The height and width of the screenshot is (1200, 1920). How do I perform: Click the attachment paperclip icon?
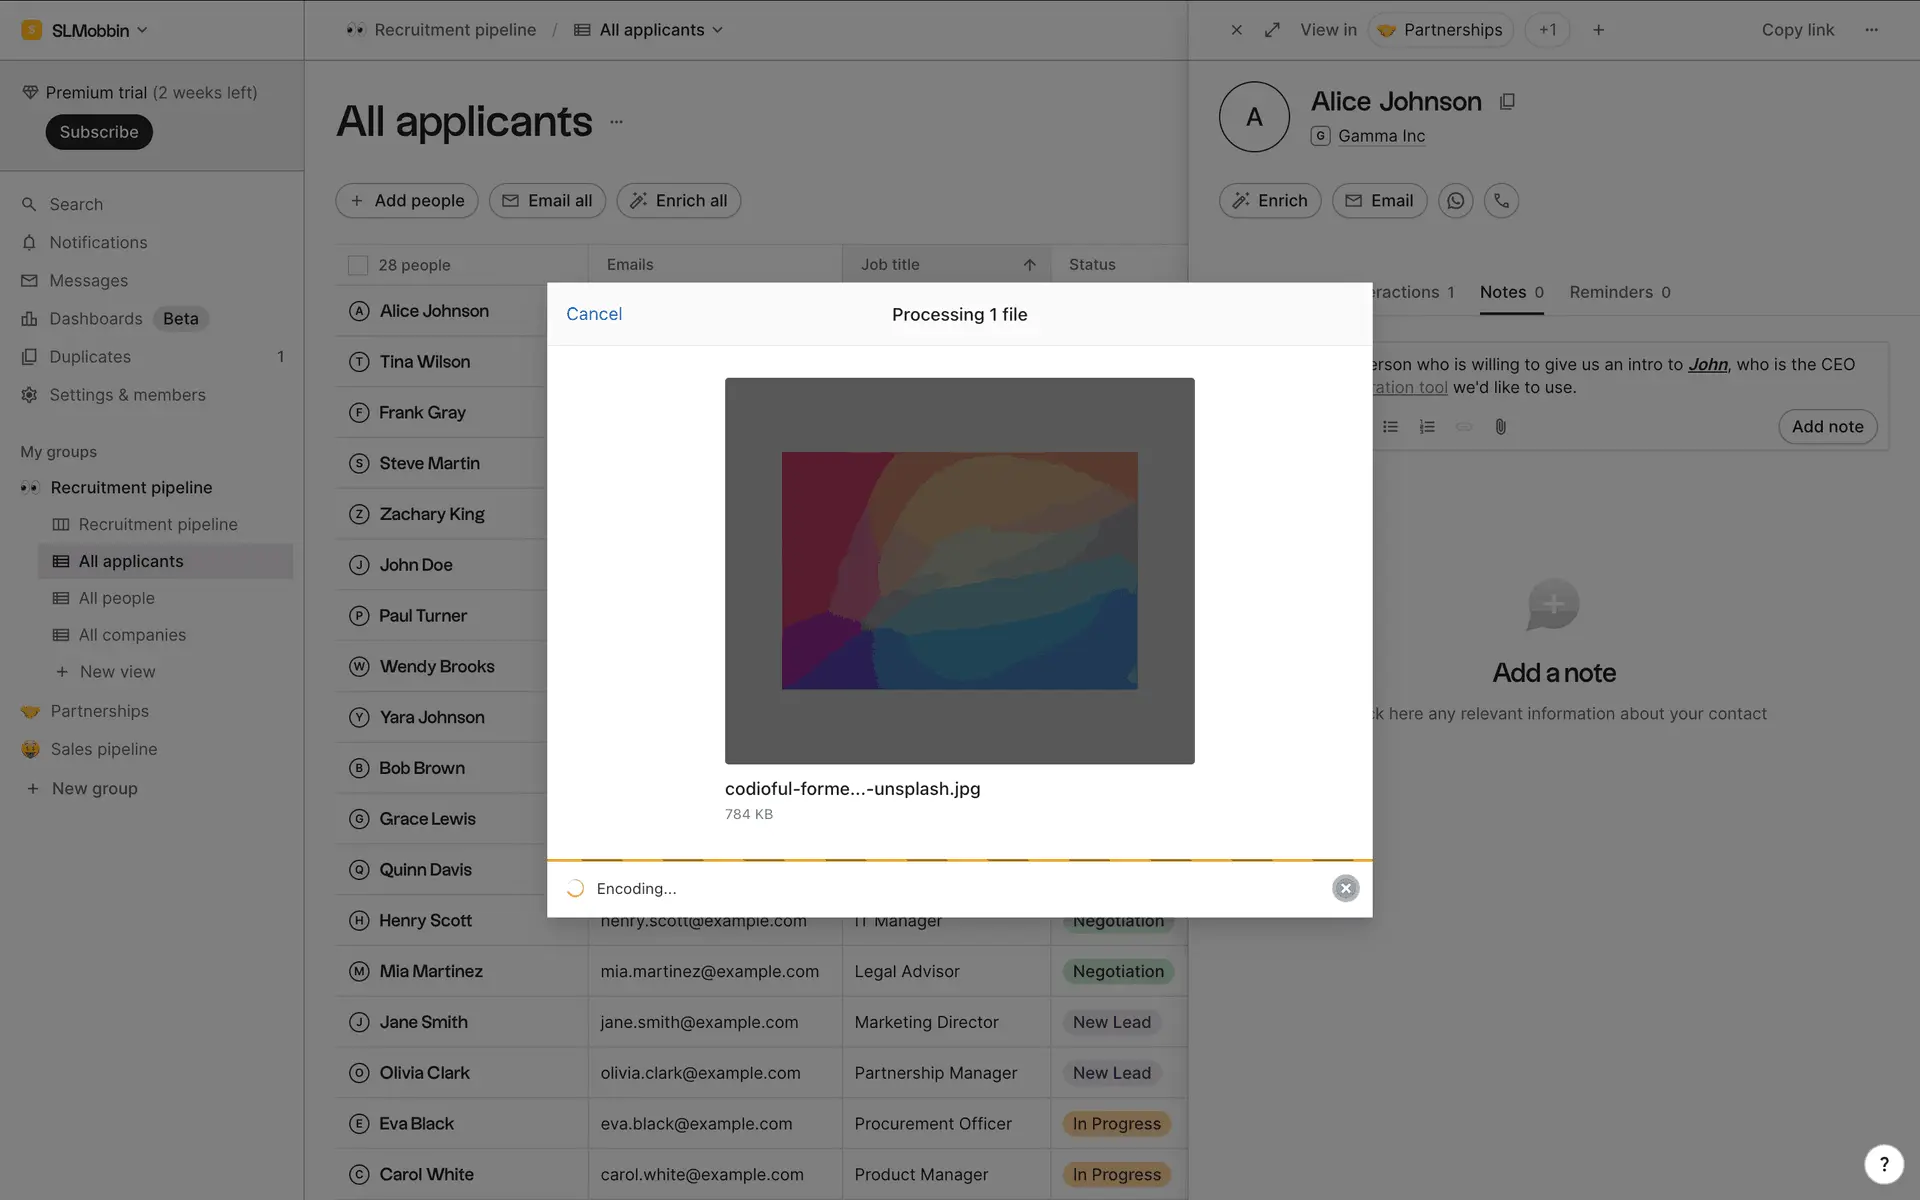coord(1500,427)
